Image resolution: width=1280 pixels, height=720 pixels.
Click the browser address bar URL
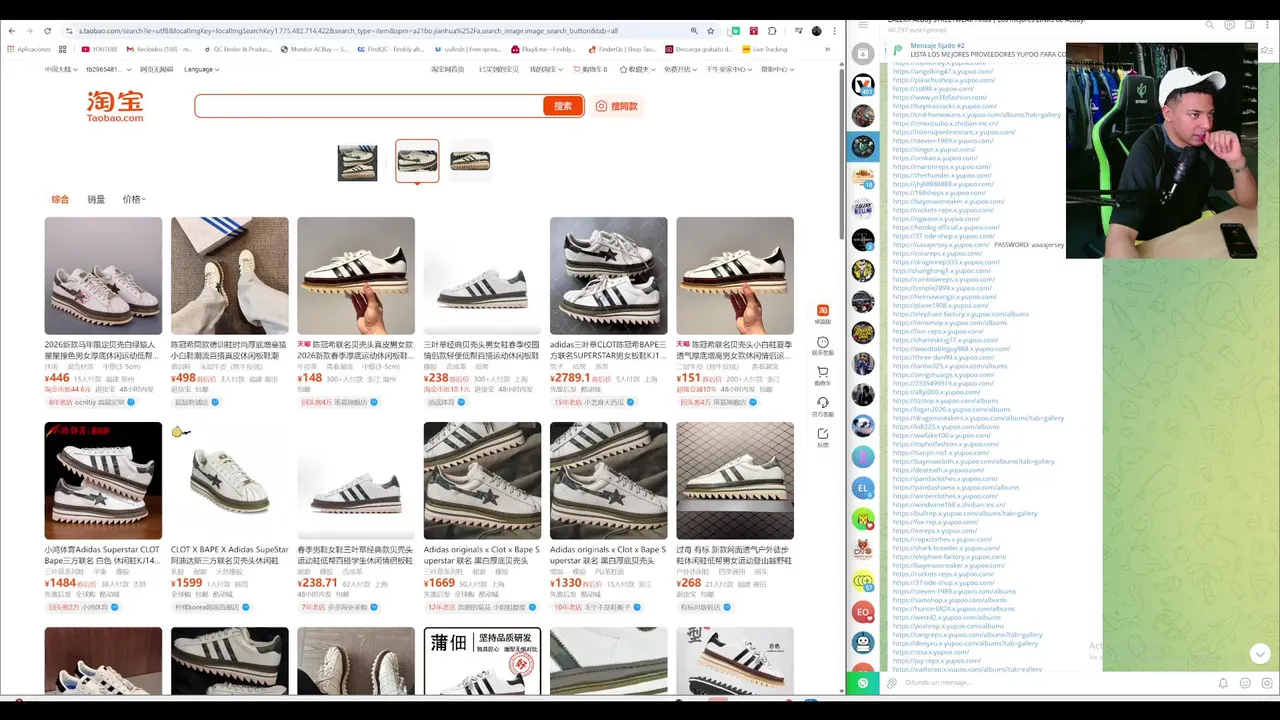(x=350, y=31)
